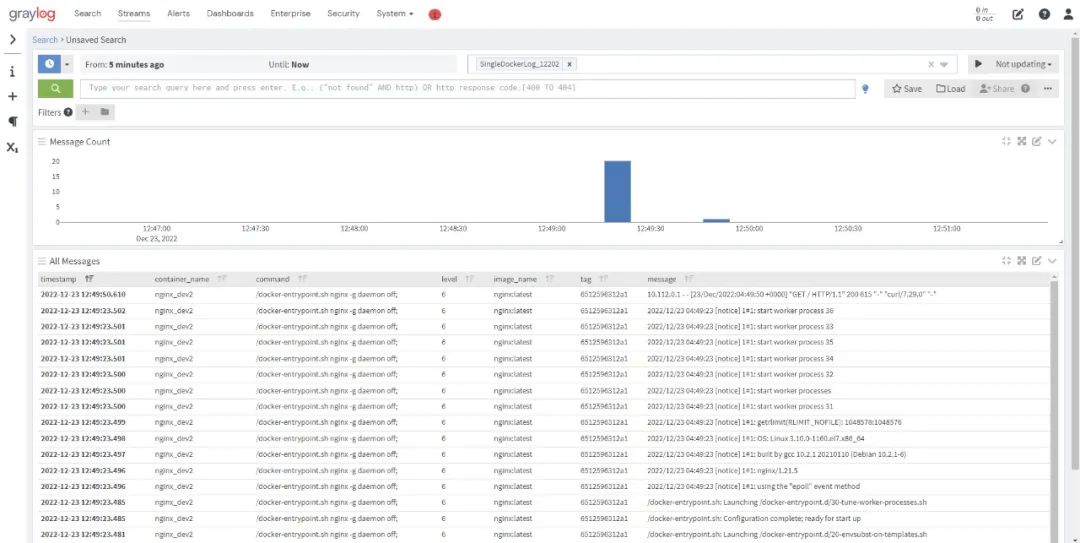Click the tall blue bar in the histogram
Viewport: 1080px width, 543px height.
pos(617,191)
